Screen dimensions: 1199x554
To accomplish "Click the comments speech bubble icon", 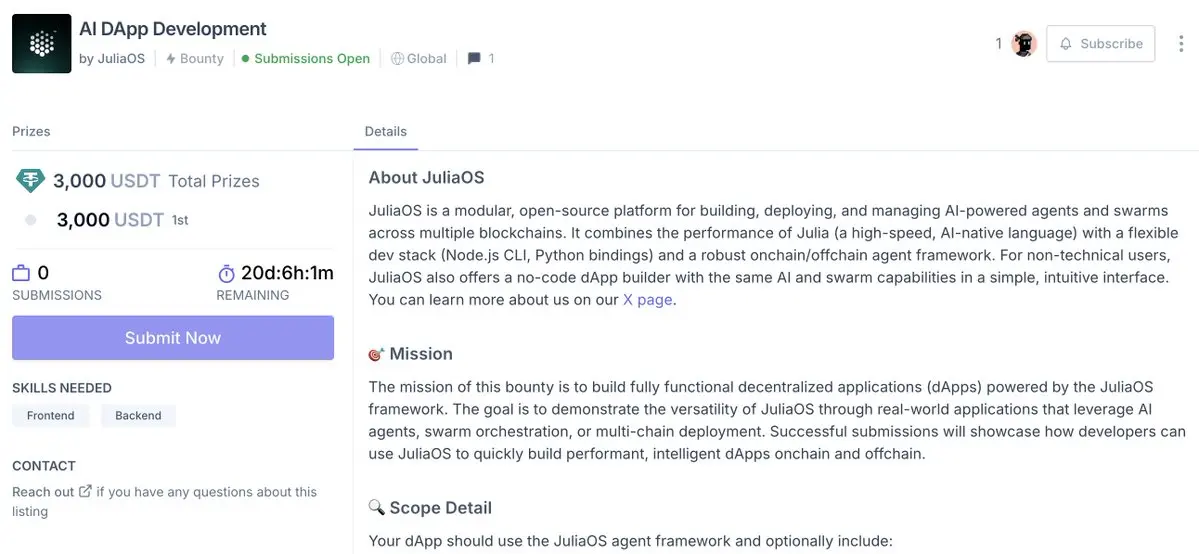I will (474, 58).
